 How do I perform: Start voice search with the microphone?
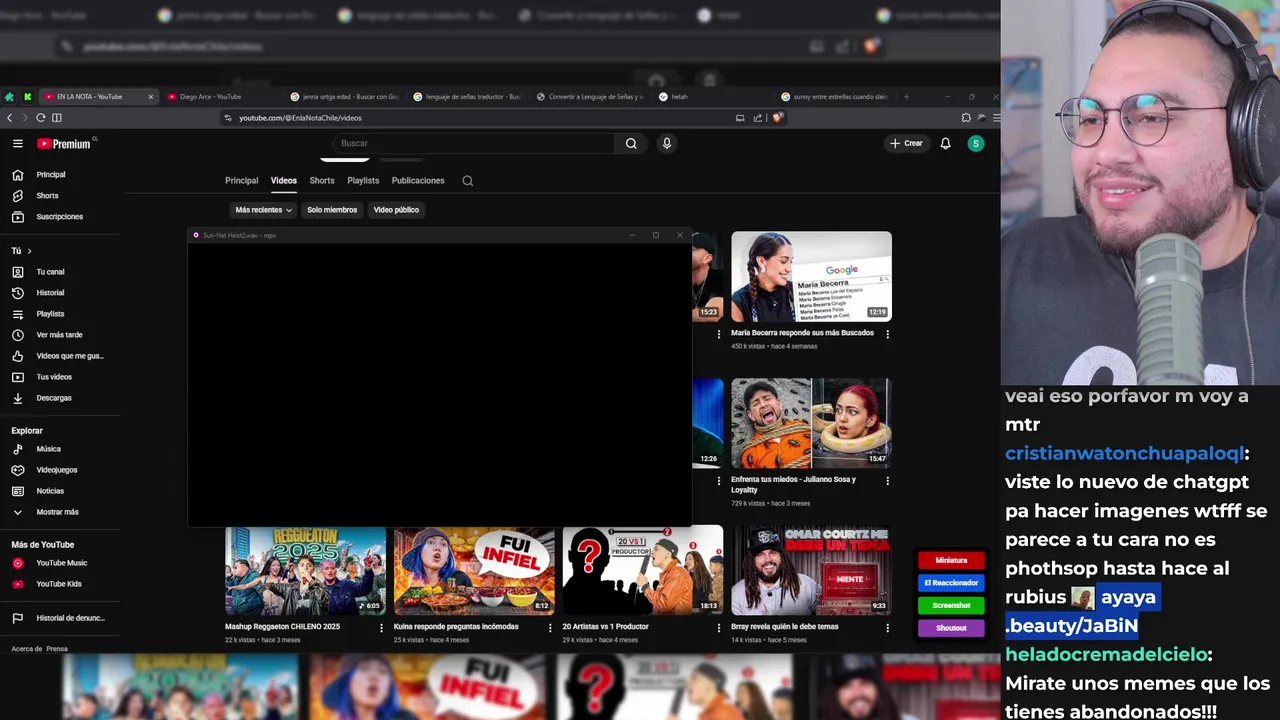[x=667, y=143]
